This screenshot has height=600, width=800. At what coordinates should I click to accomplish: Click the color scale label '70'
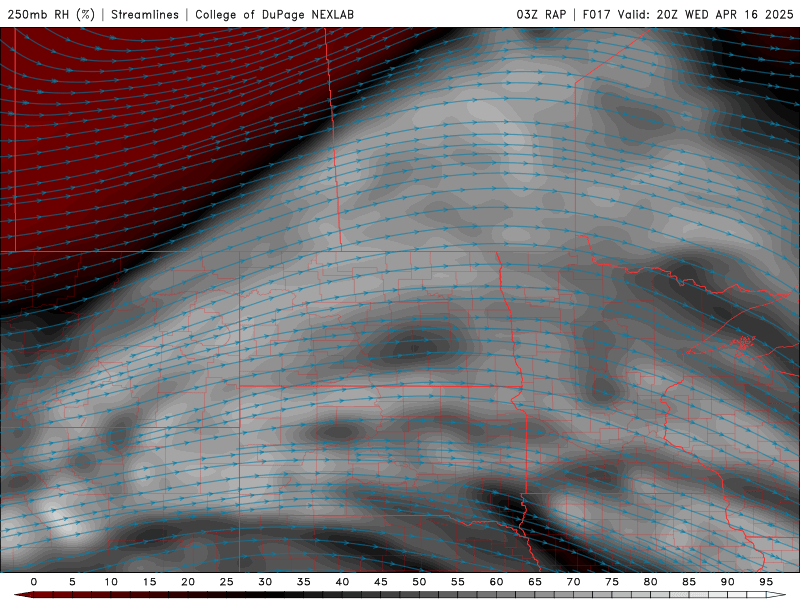coord(573,582)
